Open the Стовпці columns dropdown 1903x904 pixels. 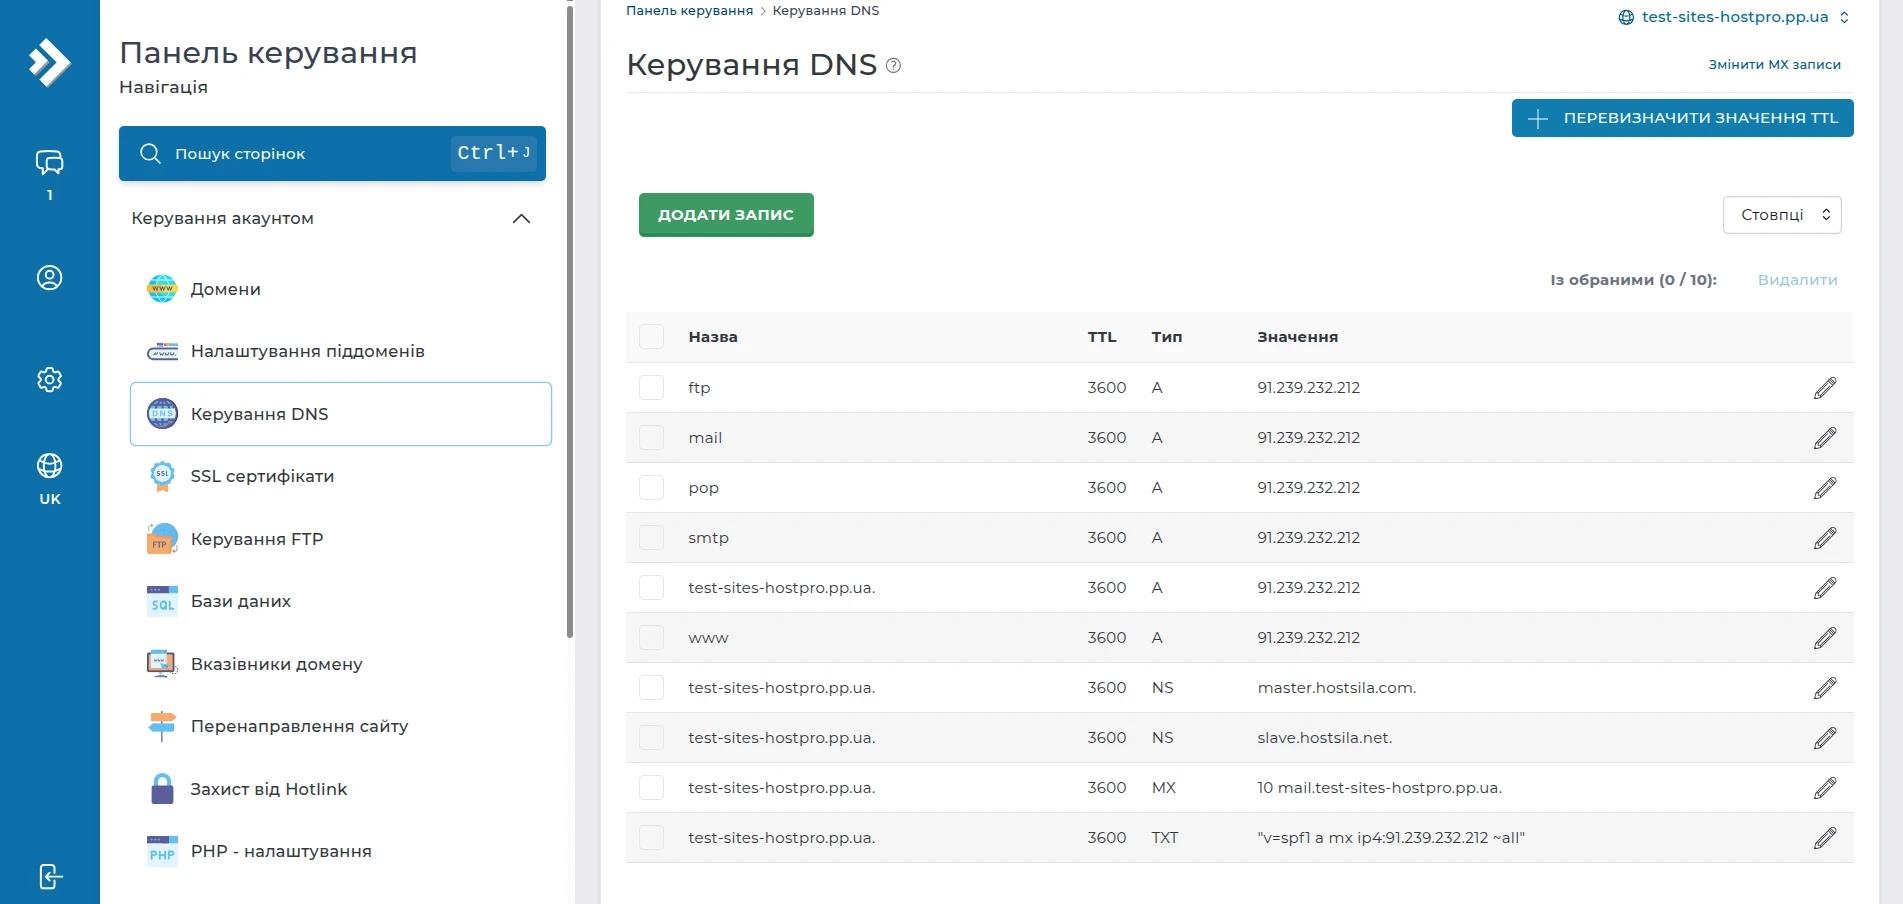[x=1782, y=215]
